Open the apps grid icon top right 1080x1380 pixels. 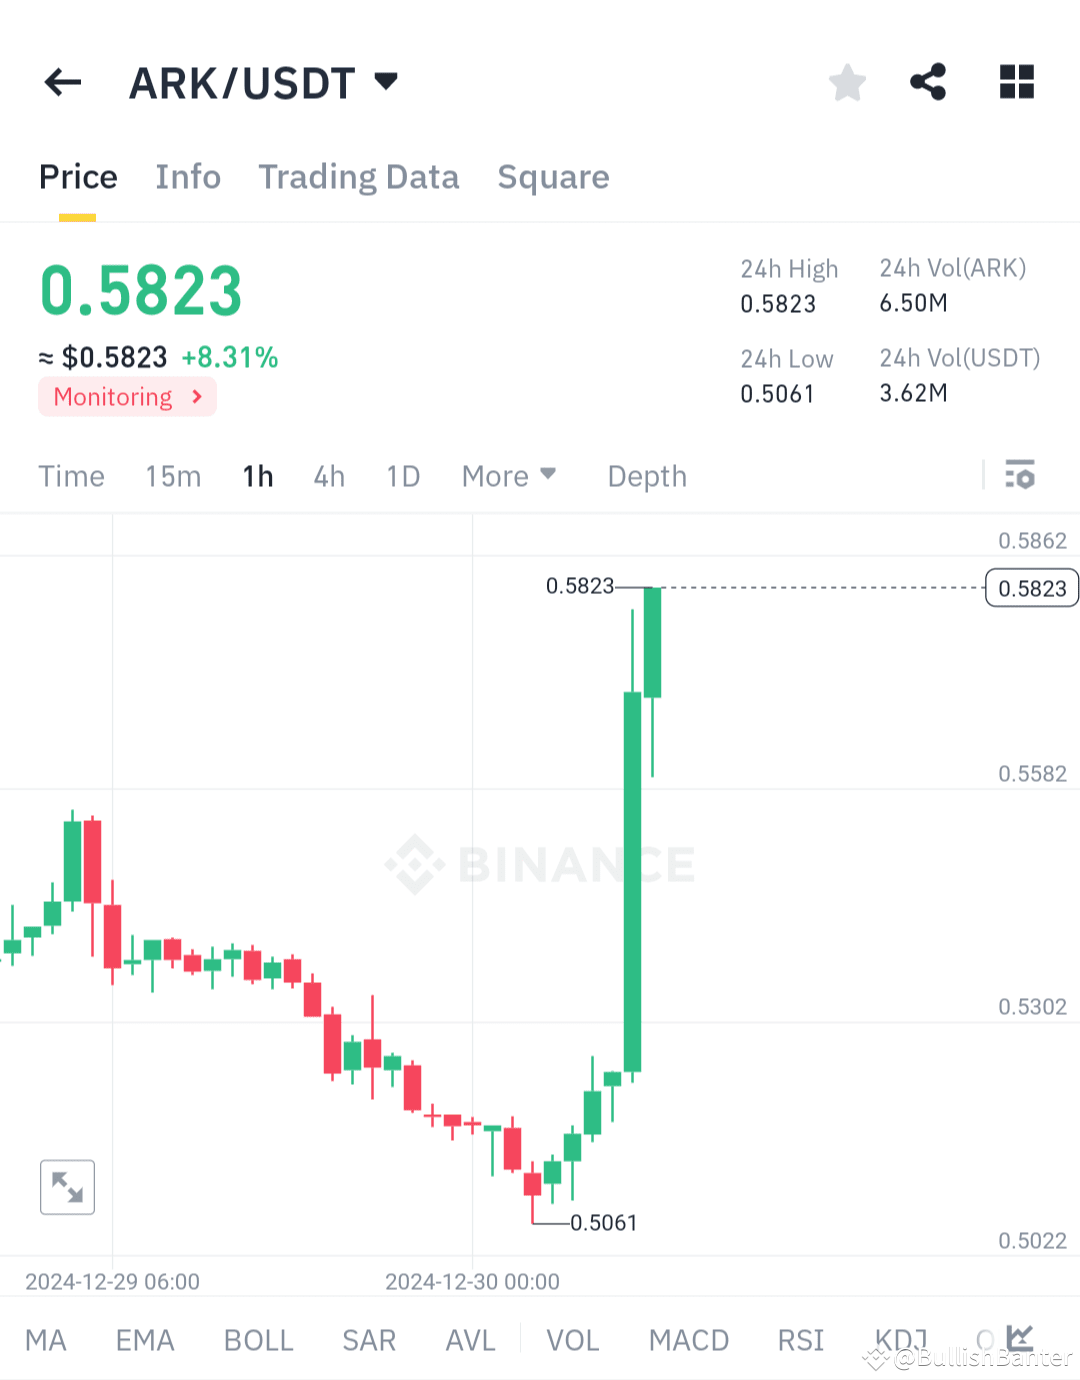pos(1016,82)
